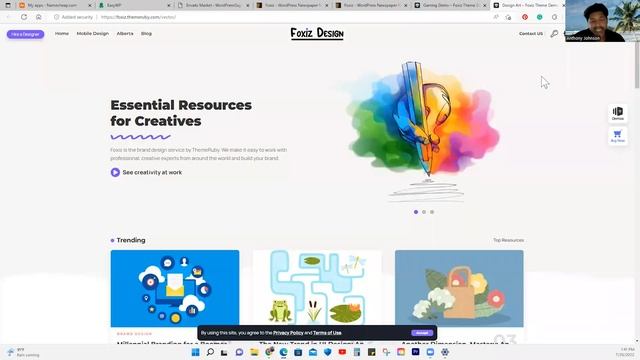Click the add to favorites star icon
The image size is (640, 360).
(x=508, y=17)
